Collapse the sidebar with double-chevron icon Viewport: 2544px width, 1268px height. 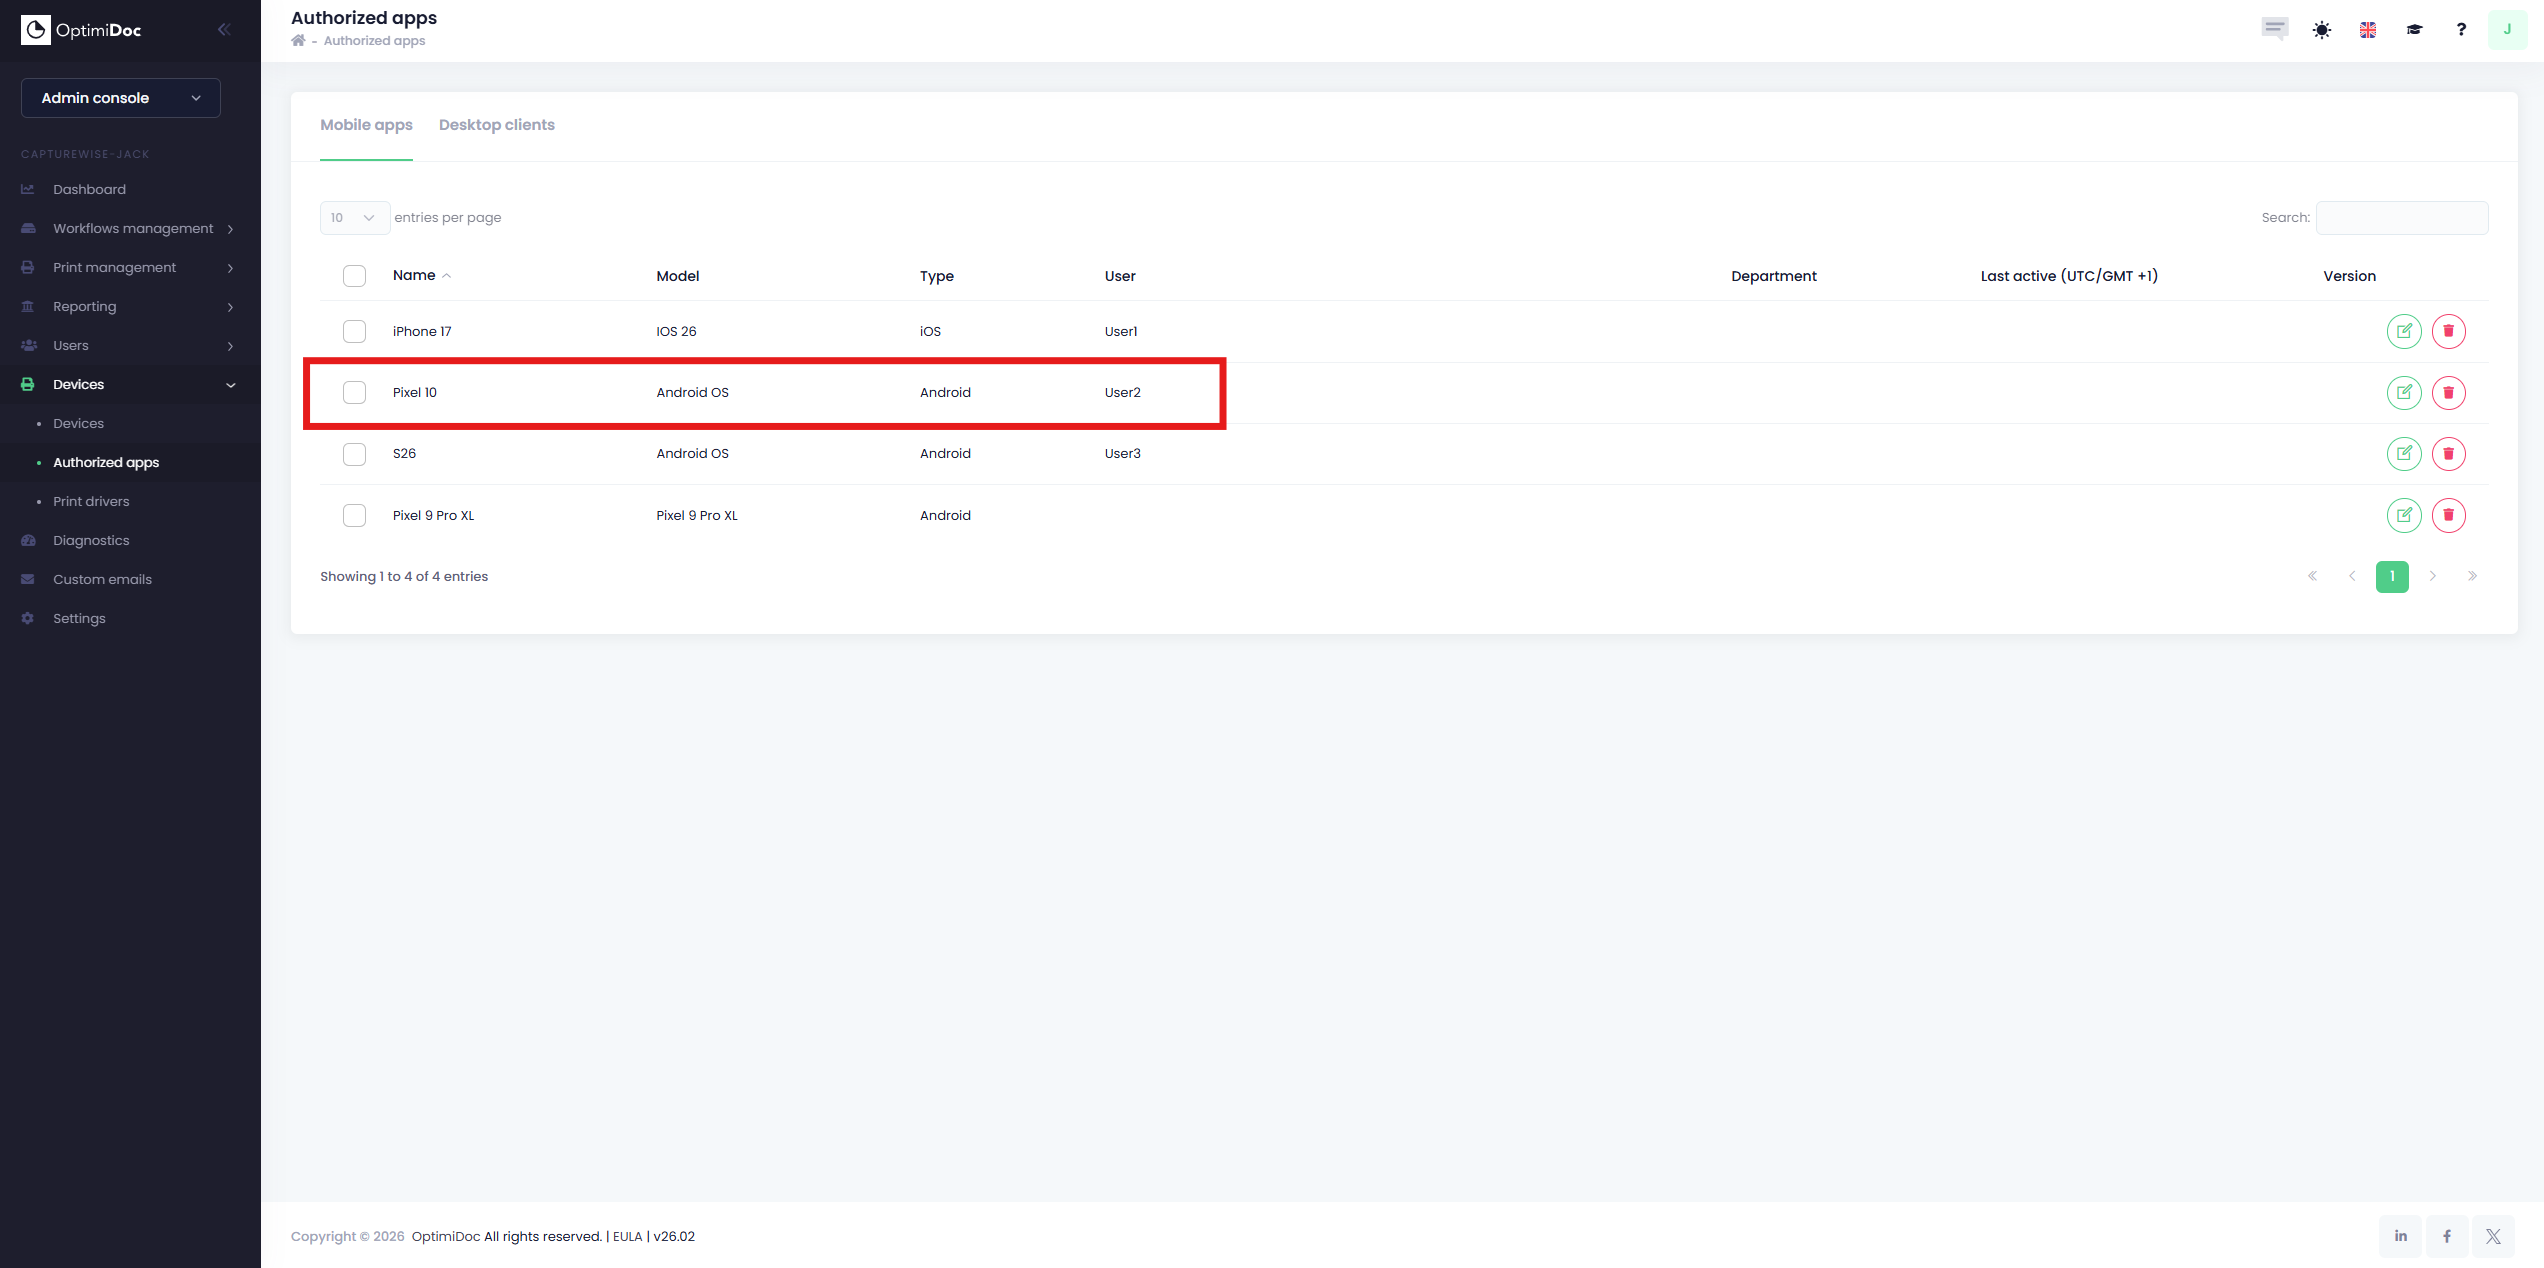click(224, 30)
